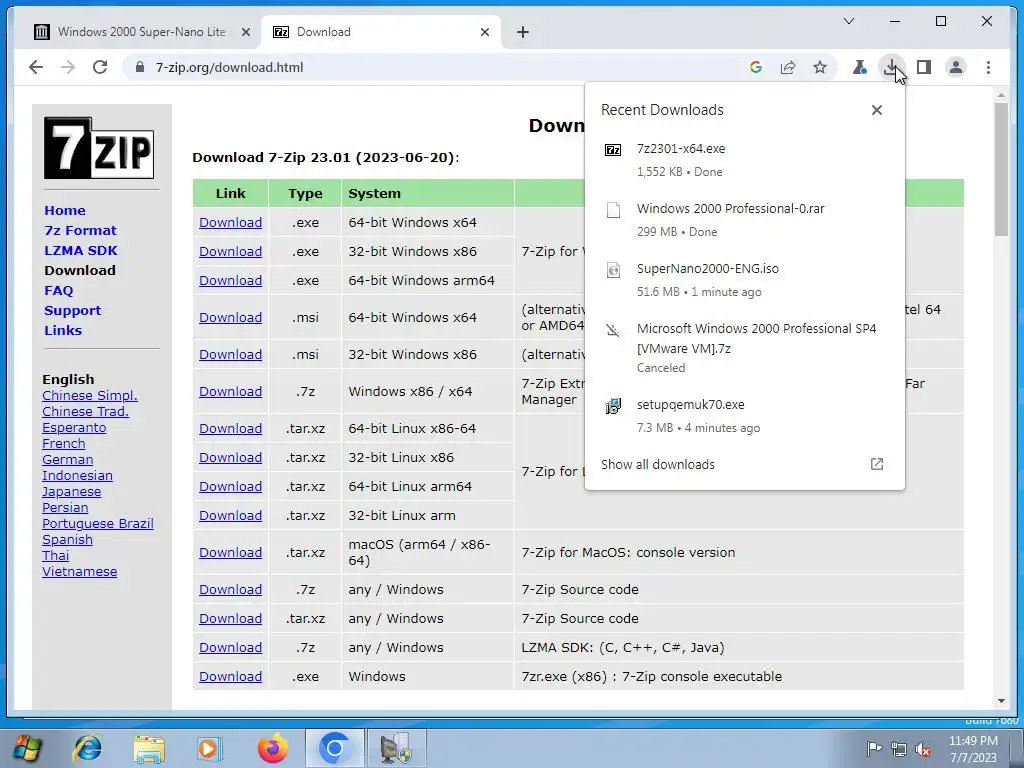Click the 7-Zip logo
The width and height of the screenshot is (1024, 768).
coord(99,148)
